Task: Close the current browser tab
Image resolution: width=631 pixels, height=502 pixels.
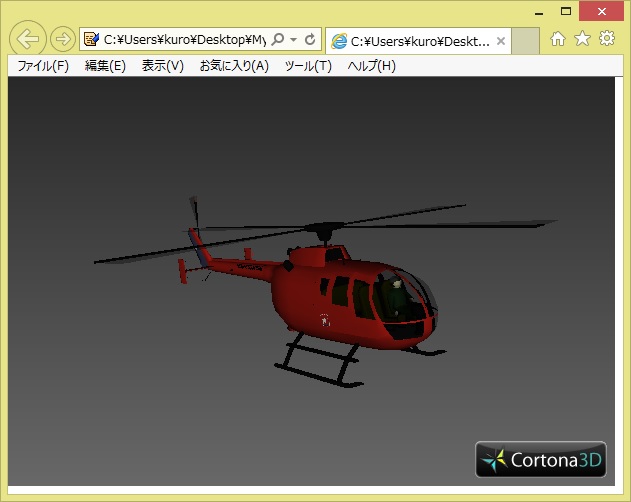Action: 501,41
